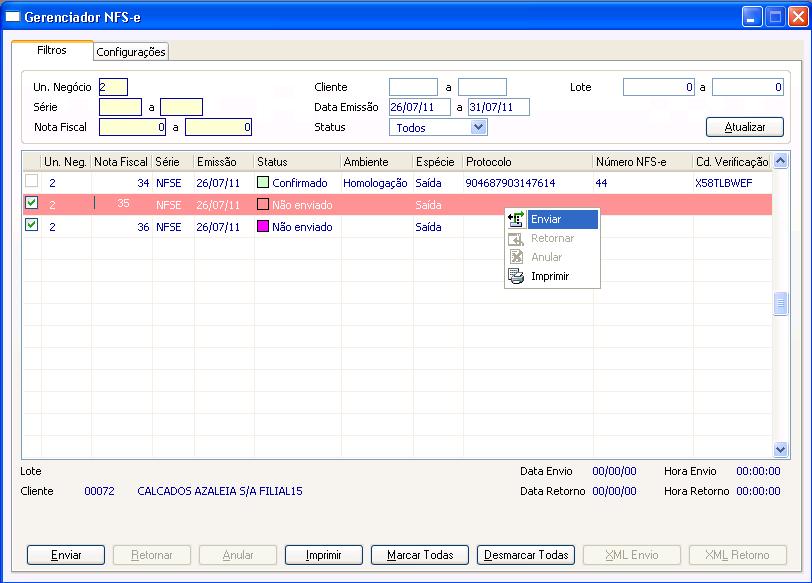Click the client code 00072
This screenshot has height=583, width=812.
pyautogui.click(x=99, y=491)
